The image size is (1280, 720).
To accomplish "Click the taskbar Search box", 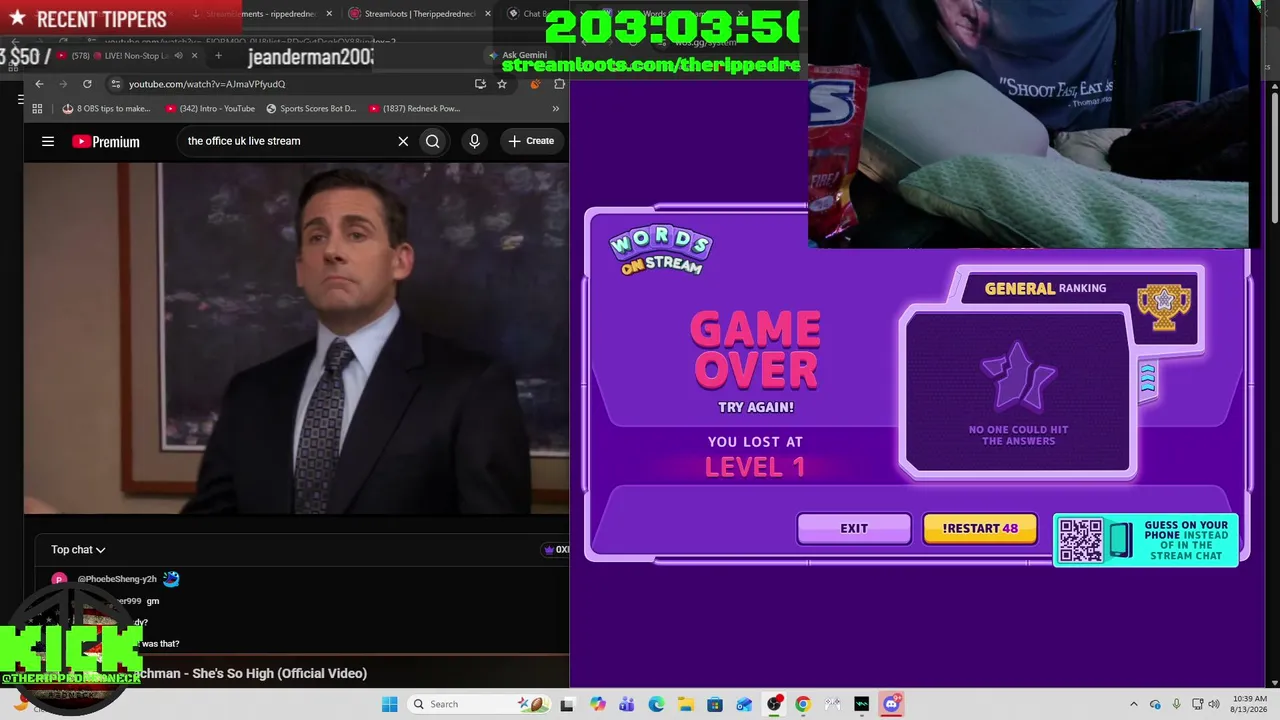I will point(477,704).
